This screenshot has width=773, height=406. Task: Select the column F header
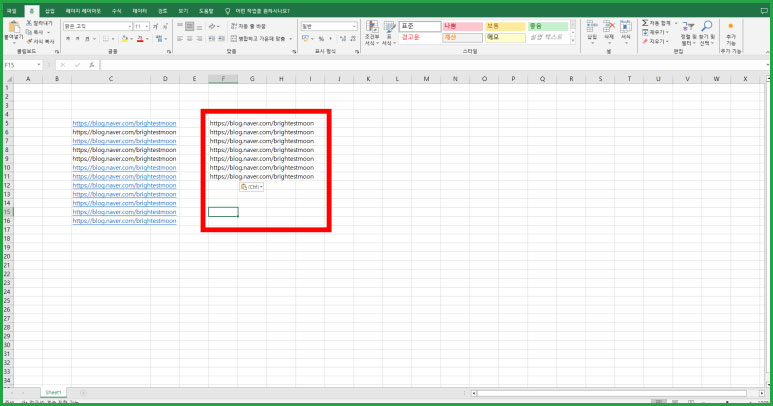[223, 79]
